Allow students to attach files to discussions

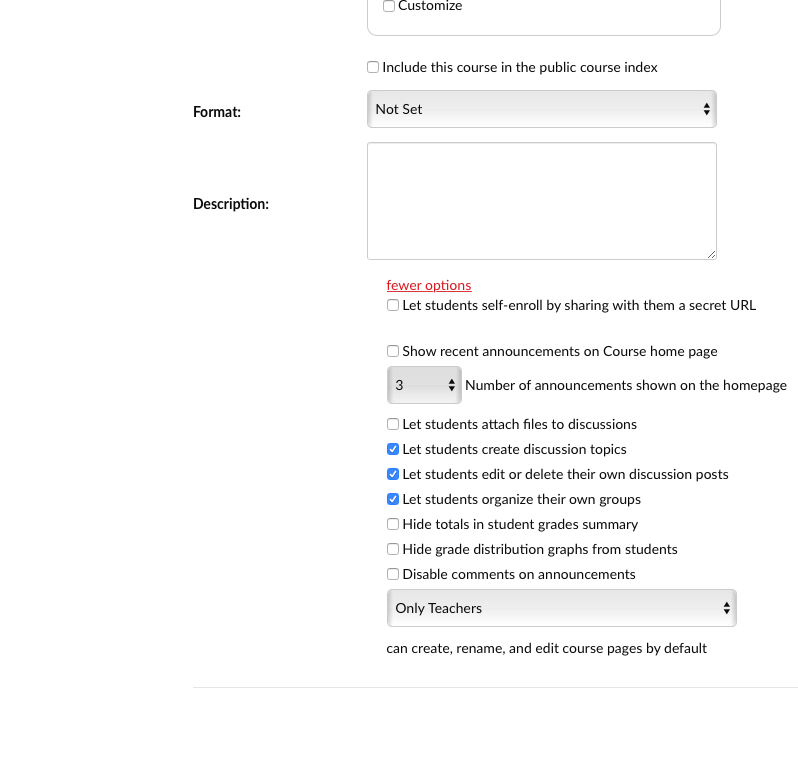coord(393,424)
